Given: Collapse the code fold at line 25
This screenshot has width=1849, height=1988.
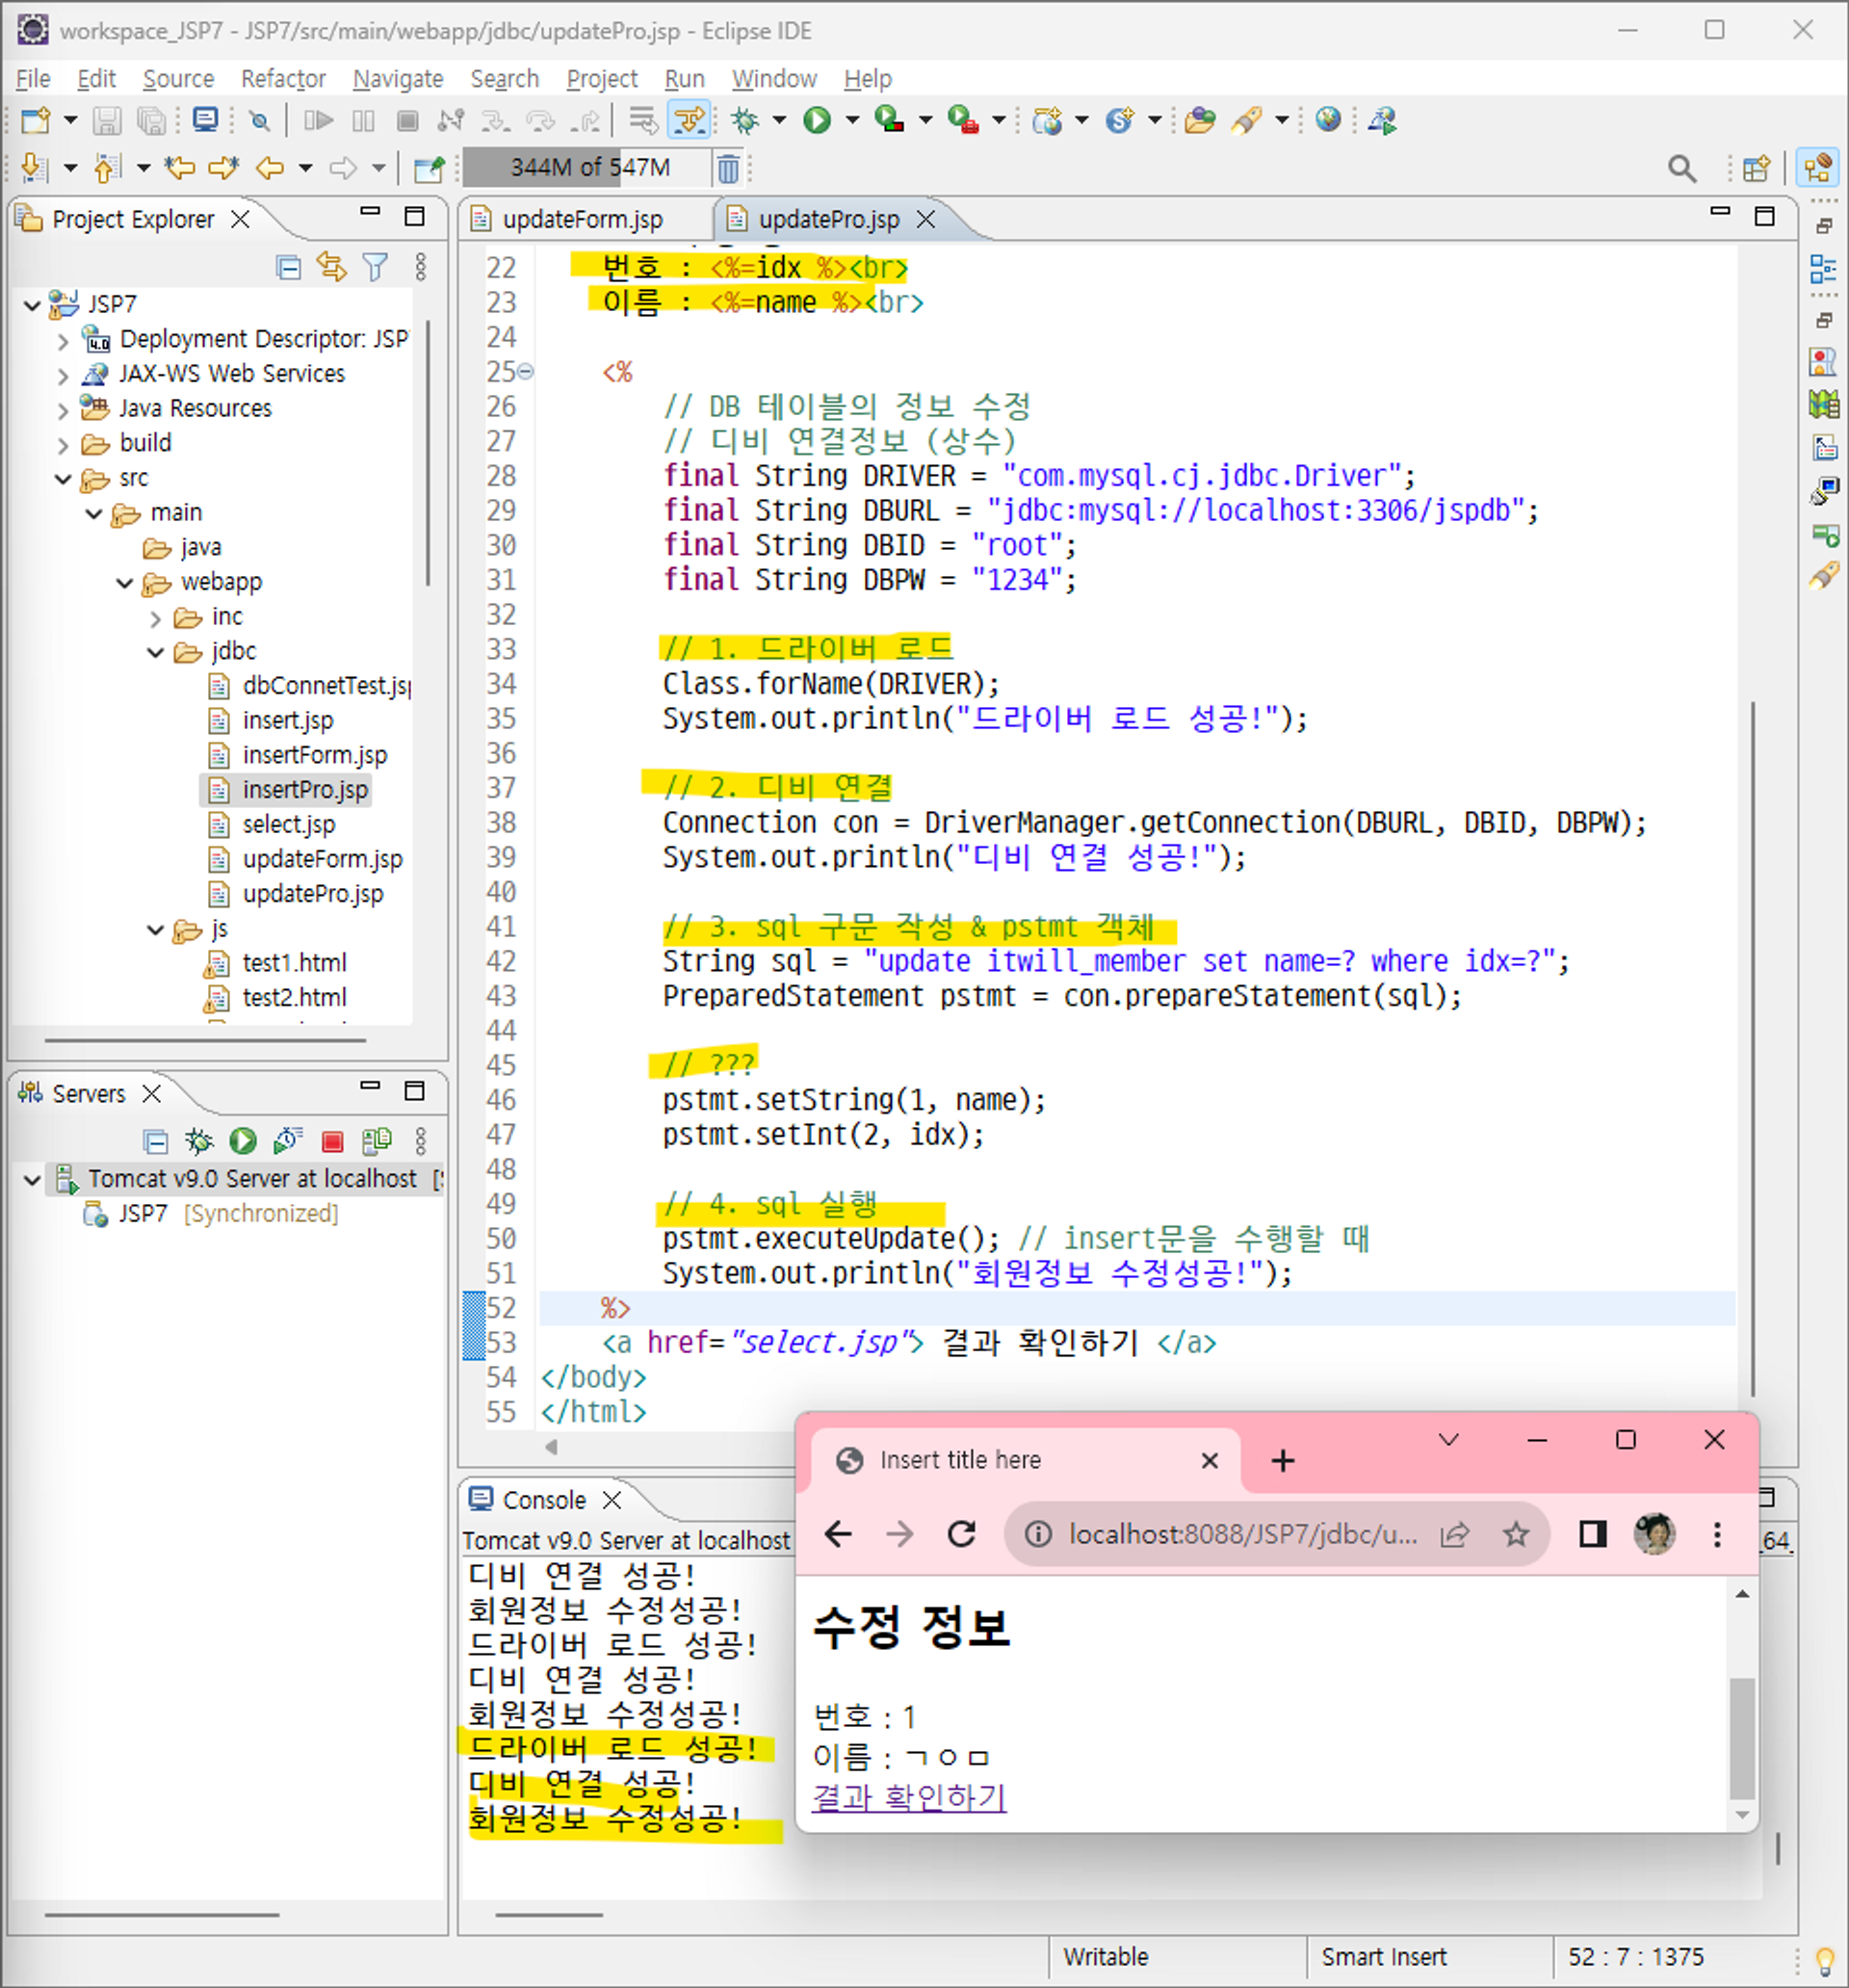Looking at the screenshot, I should coord(526,372).
